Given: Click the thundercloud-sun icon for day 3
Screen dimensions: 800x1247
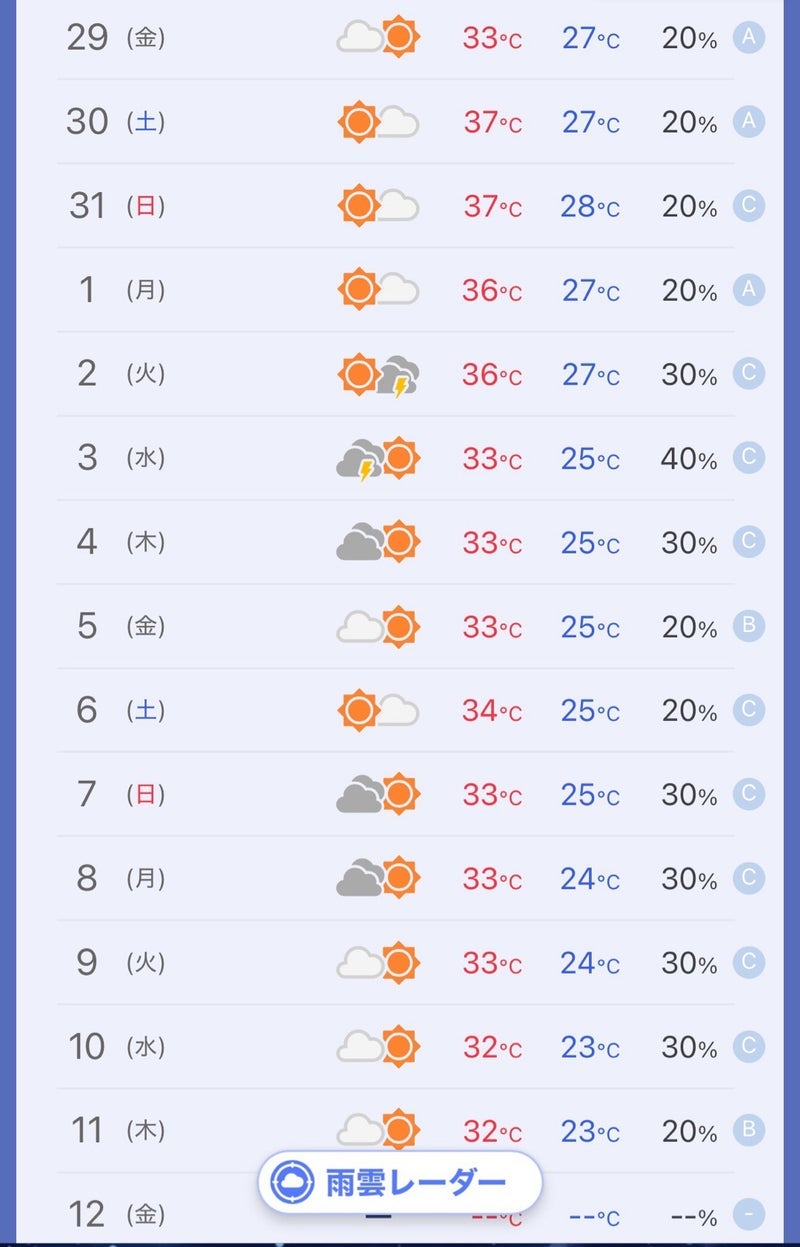Looking at the screenshot, I should click(x=378, y=459).
